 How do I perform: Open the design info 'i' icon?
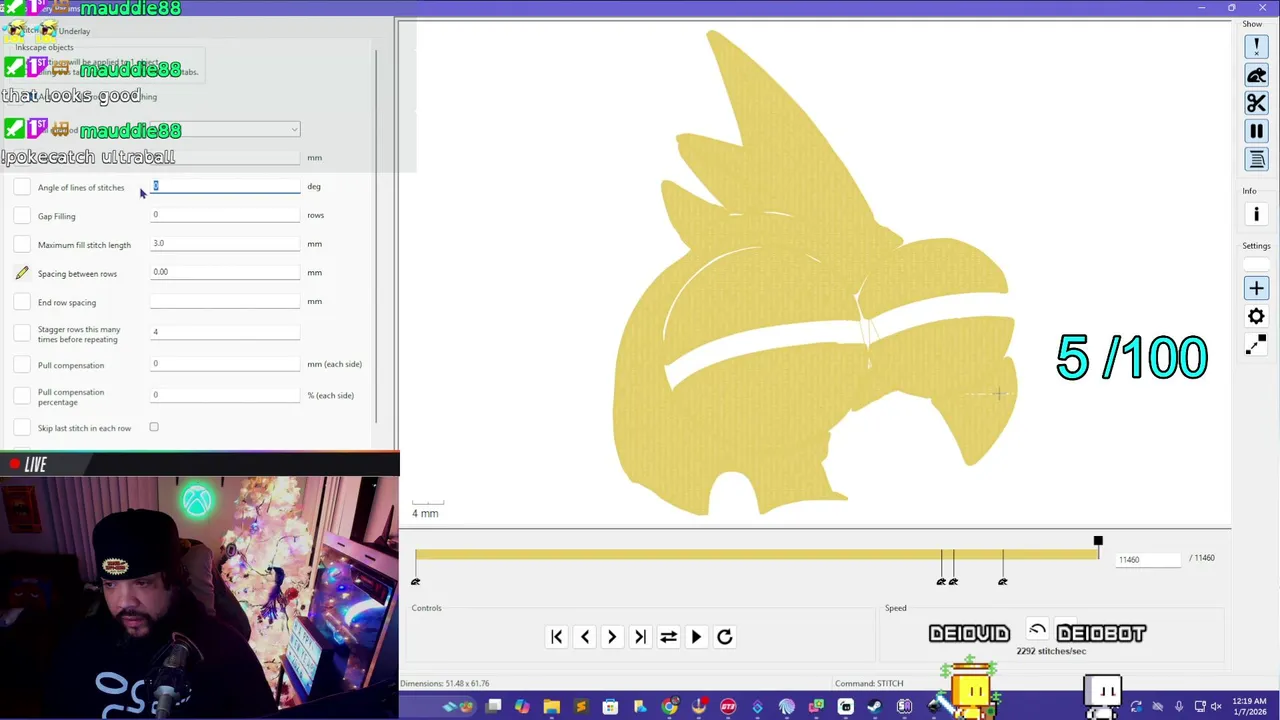click(1256, 214)
